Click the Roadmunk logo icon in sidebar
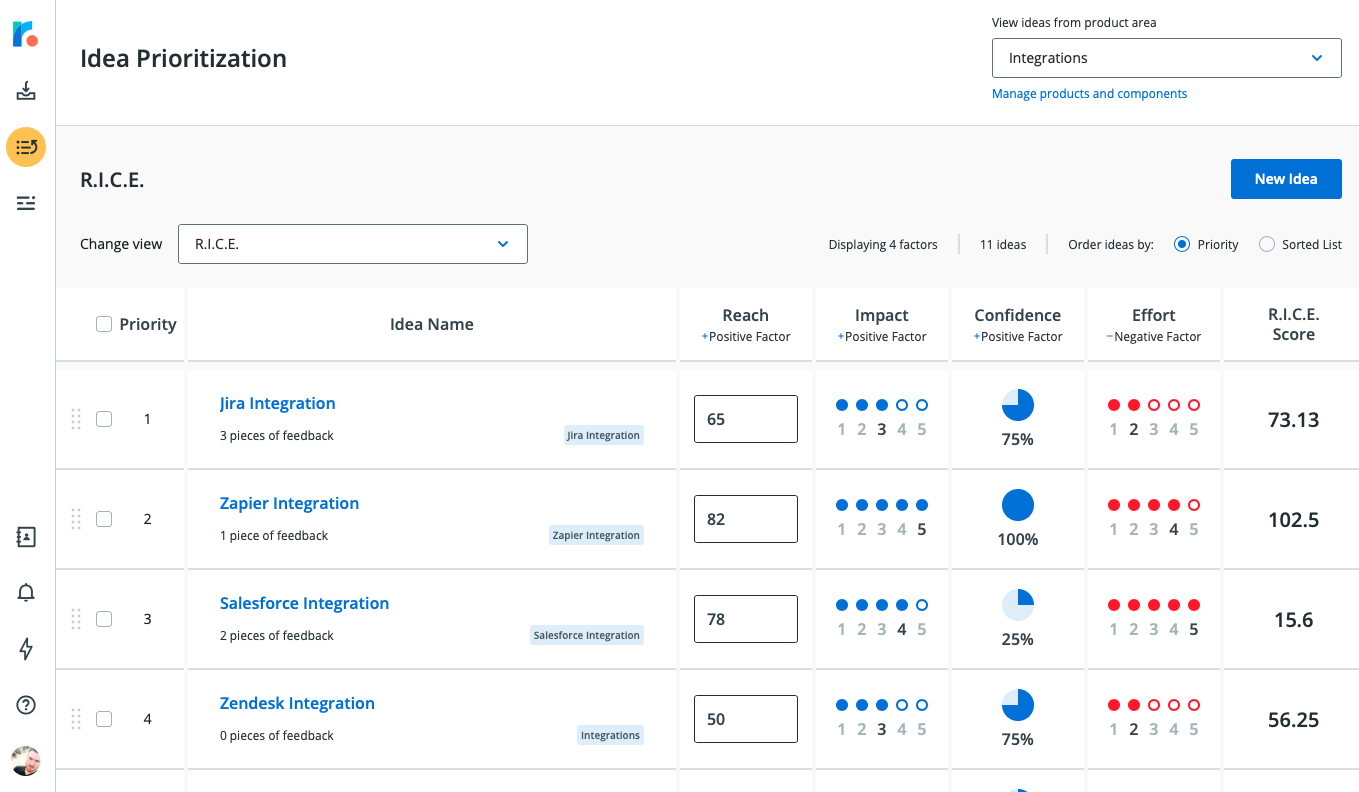 pos(26,34)
